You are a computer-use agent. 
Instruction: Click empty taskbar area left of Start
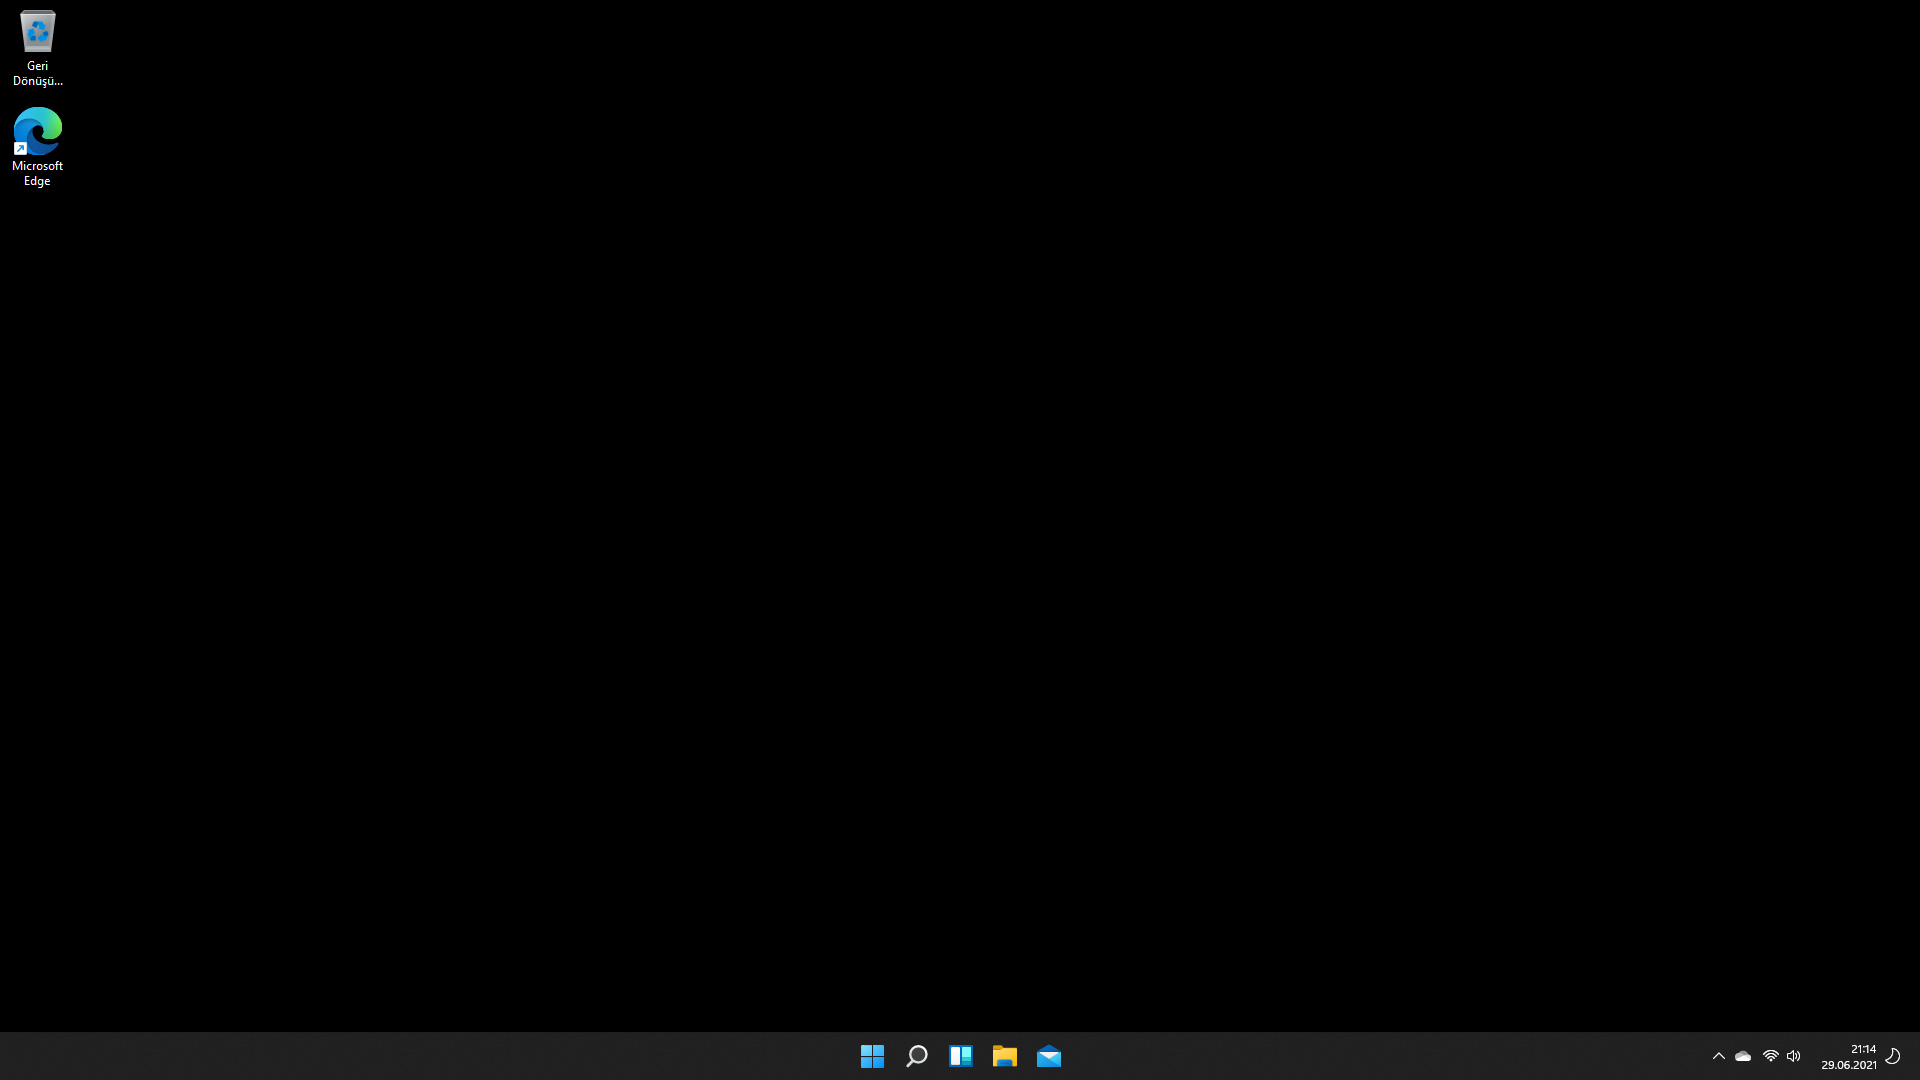(x=400, y=1056)
